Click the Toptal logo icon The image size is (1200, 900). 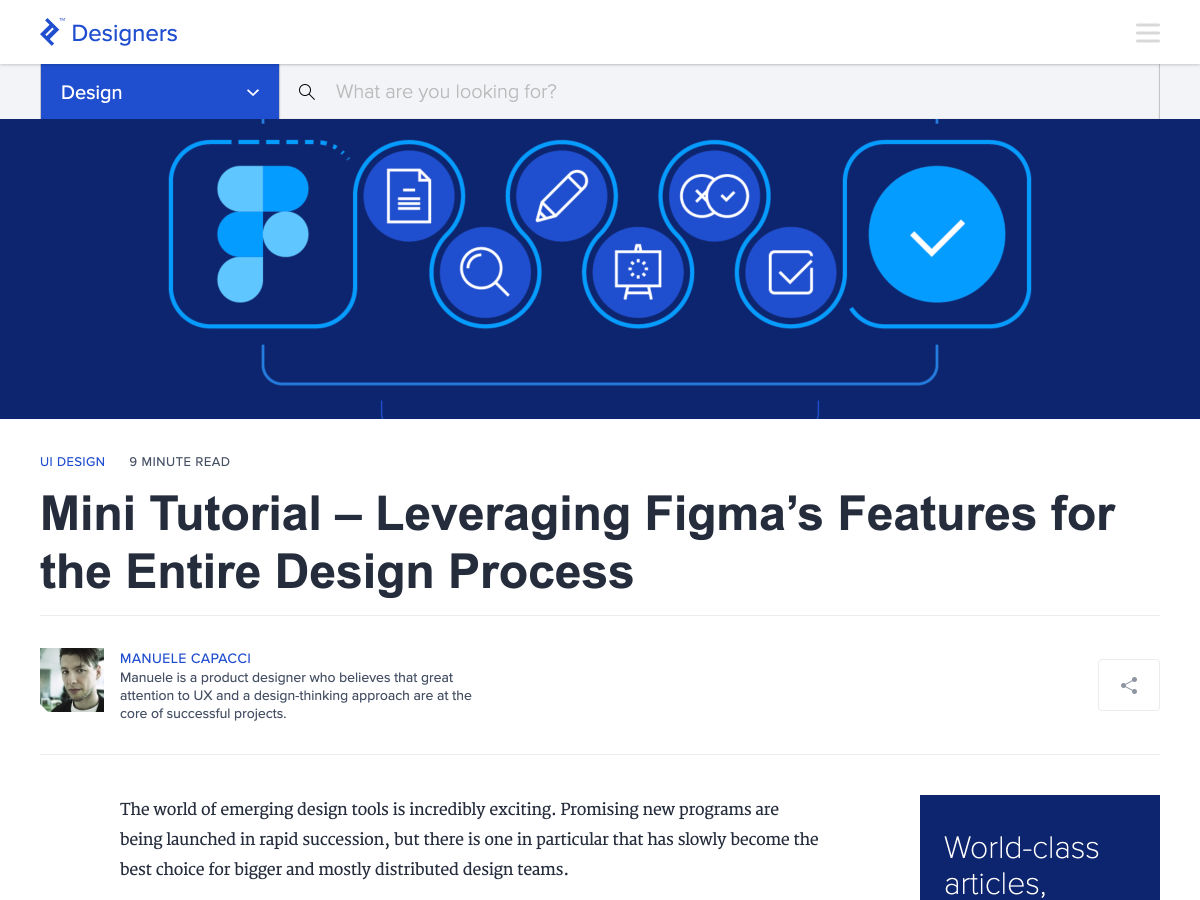click(51, 32)
